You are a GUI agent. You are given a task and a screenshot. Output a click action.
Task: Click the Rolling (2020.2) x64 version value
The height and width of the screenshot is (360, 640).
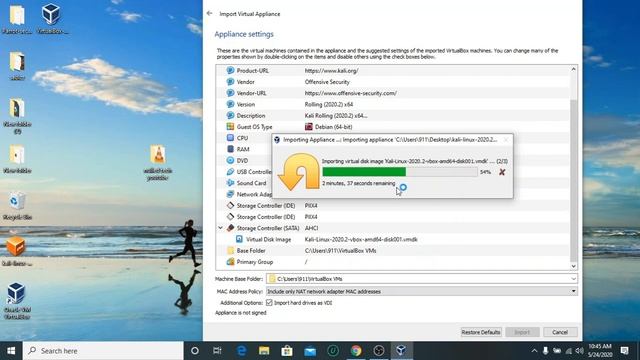click(329, 104)
